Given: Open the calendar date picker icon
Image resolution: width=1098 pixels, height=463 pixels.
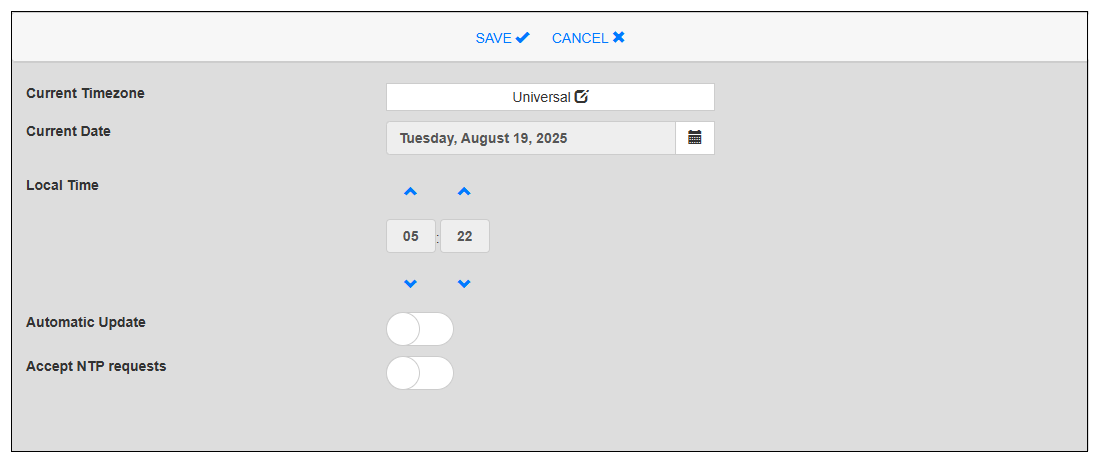Looking at the screenshot, I should [x=695, y=138].
